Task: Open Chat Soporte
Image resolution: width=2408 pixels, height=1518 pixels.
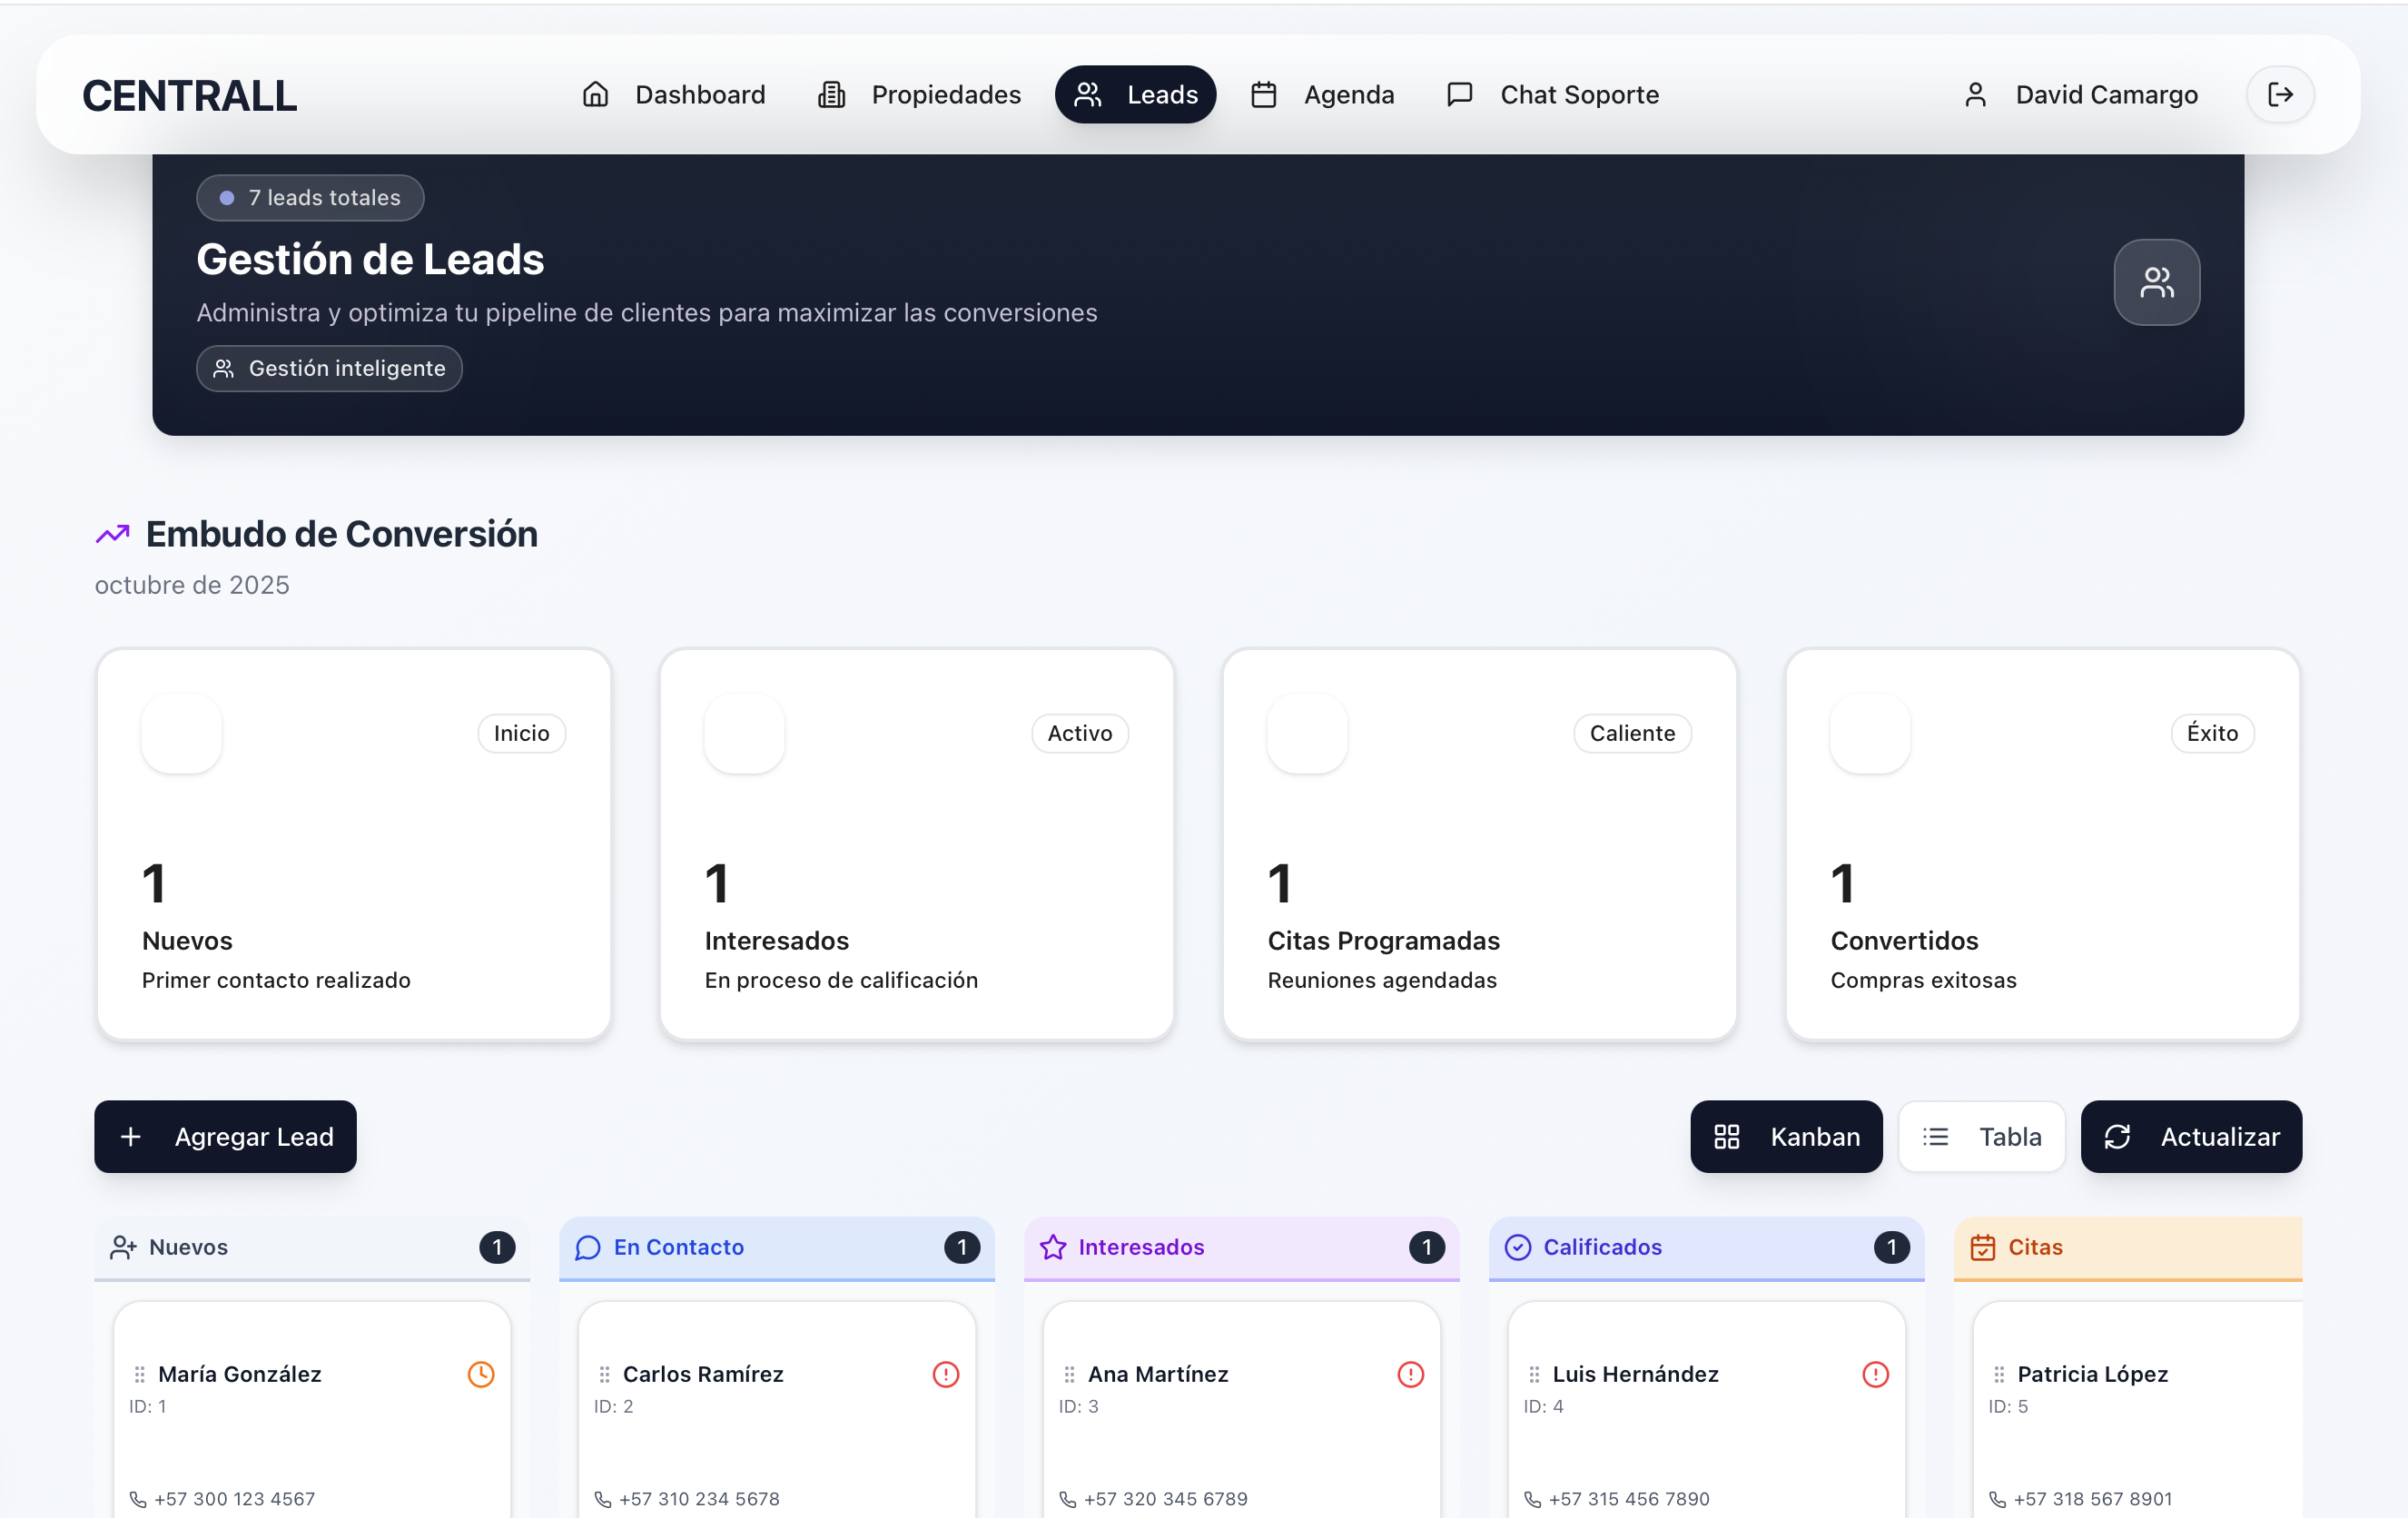Action: [x=1552, y=95]
